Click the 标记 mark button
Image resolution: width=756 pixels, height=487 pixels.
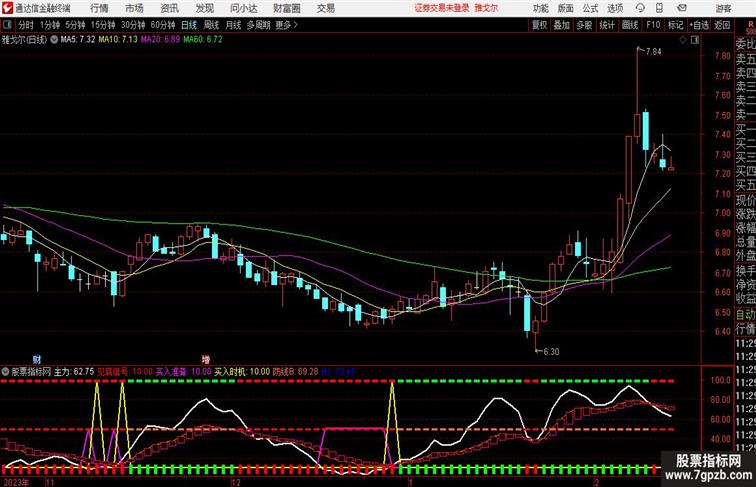[675, 25]
